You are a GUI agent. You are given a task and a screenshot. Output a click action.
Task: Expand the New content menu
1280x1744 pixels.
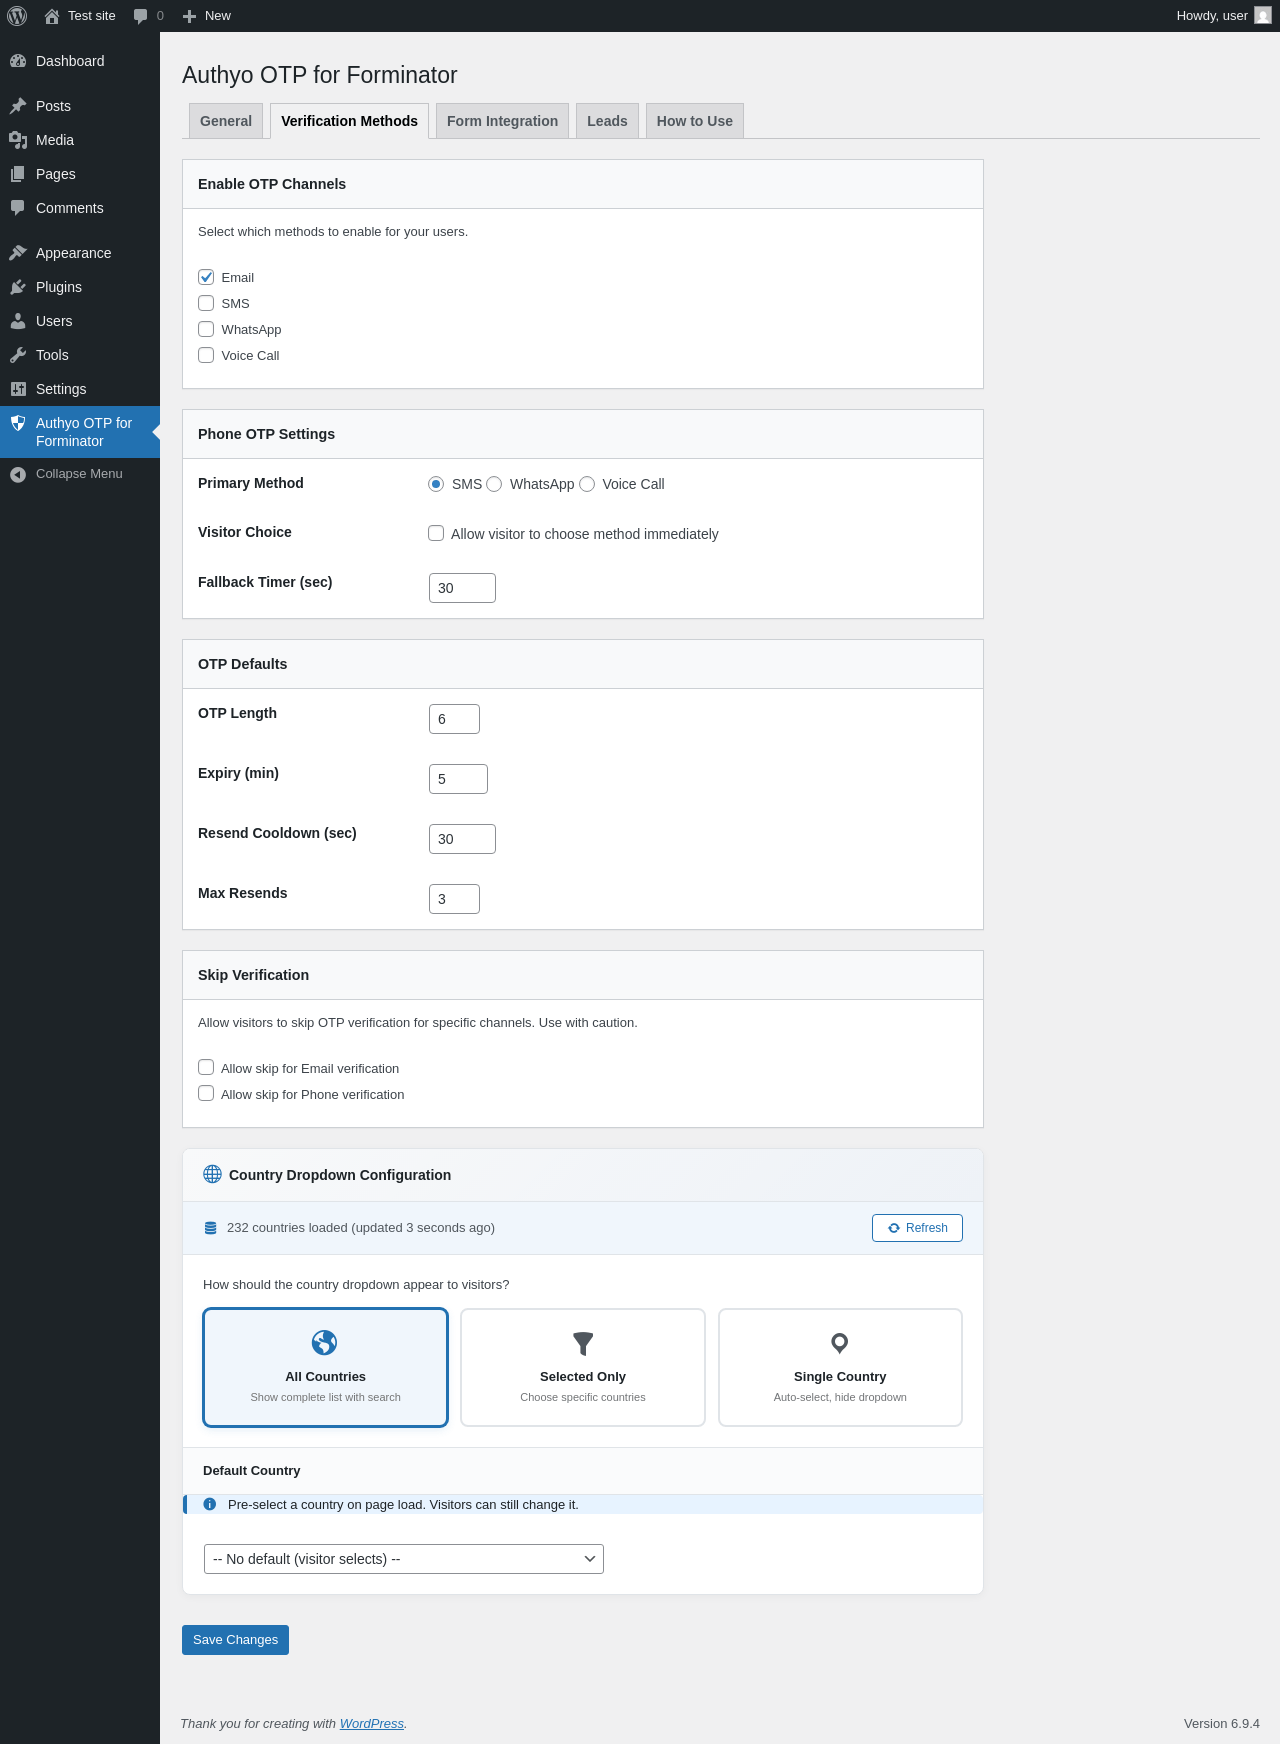click(207, 16)
